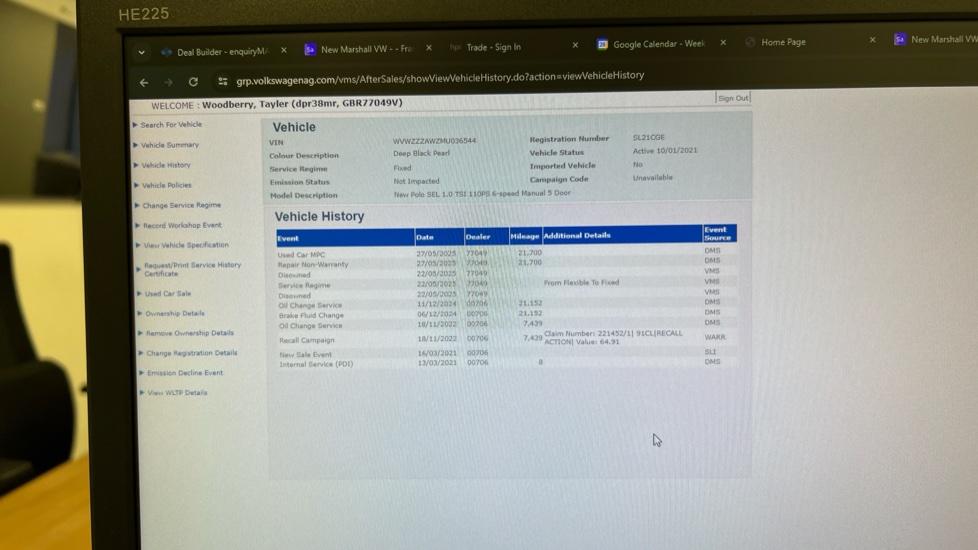Image resolution: width=978 pixels, height=550 pixels.
Task: Close the Home Page tab
Action: click(x=873, y=40)
